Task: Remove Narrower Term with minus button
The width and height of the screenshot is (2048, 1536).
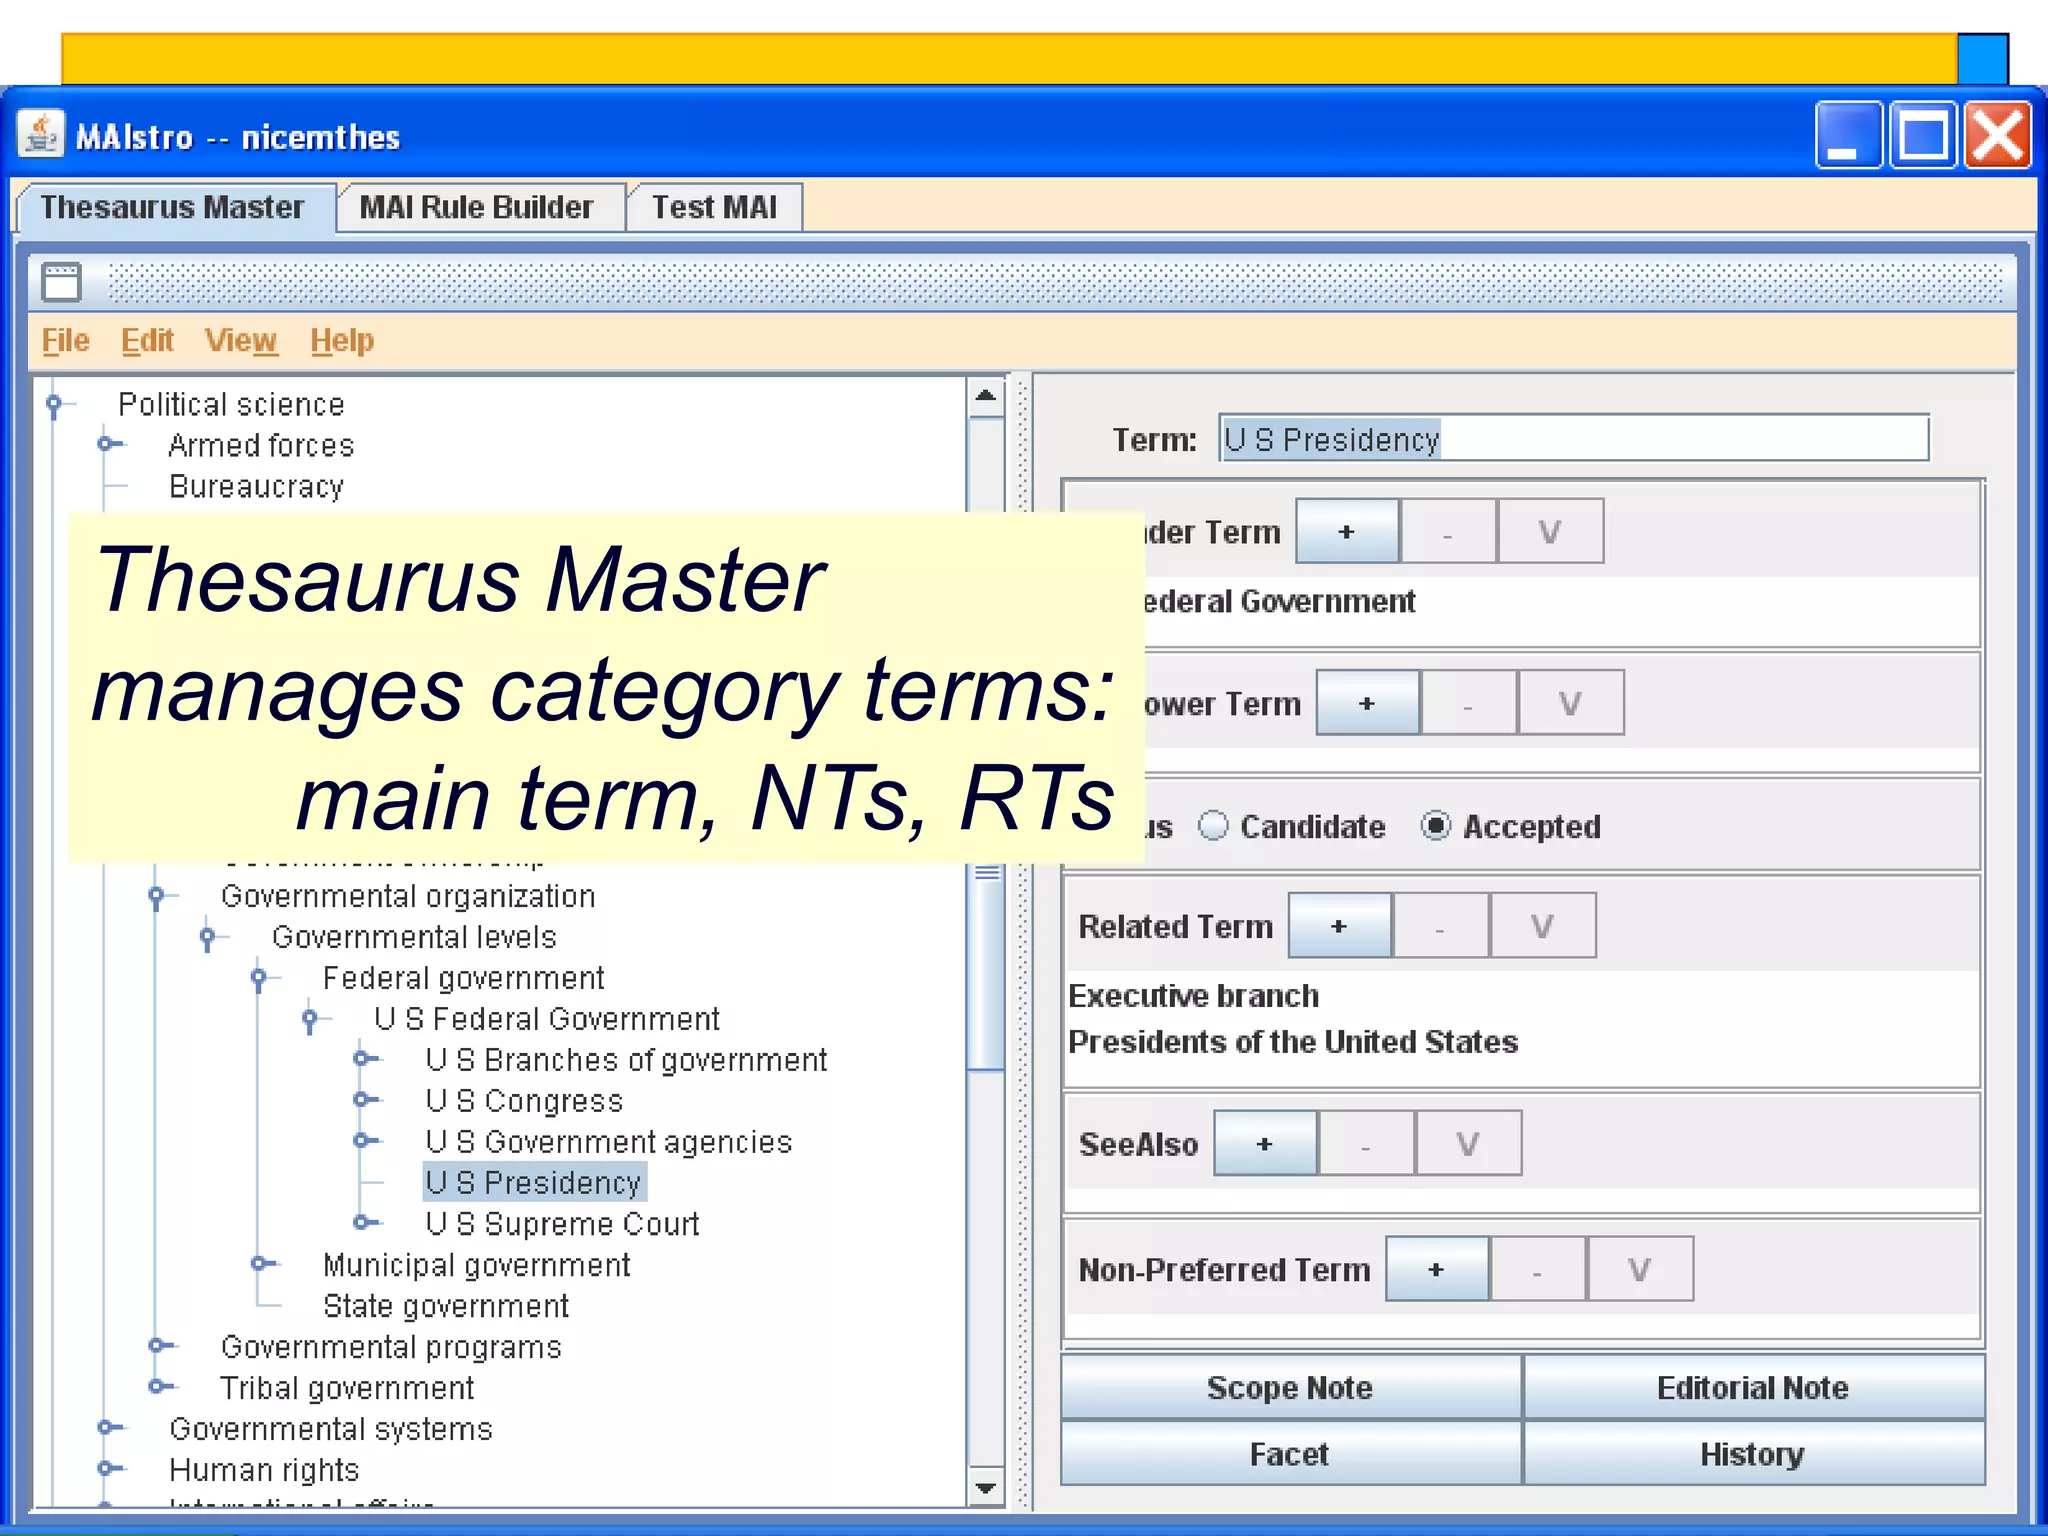Action: (1468, 704)
